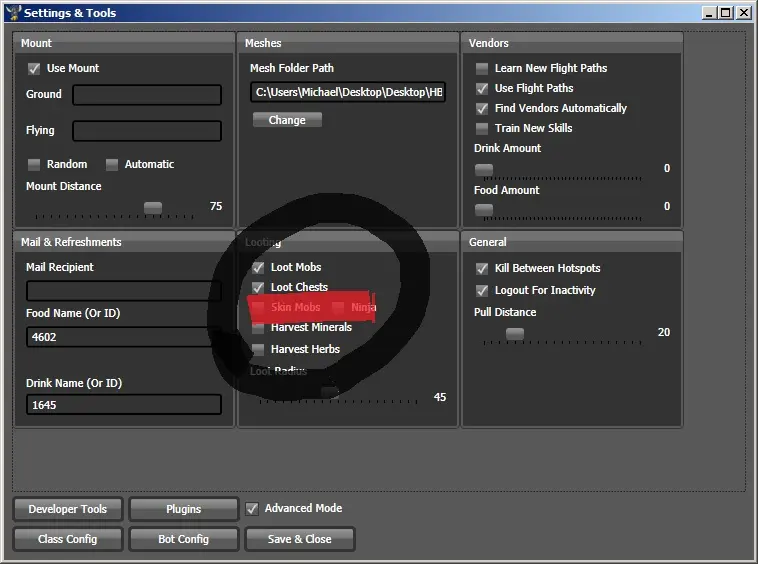Enable the Automatic mount checkbox
The height and width of the screenshot is (564, 758).
pos(112,164)
